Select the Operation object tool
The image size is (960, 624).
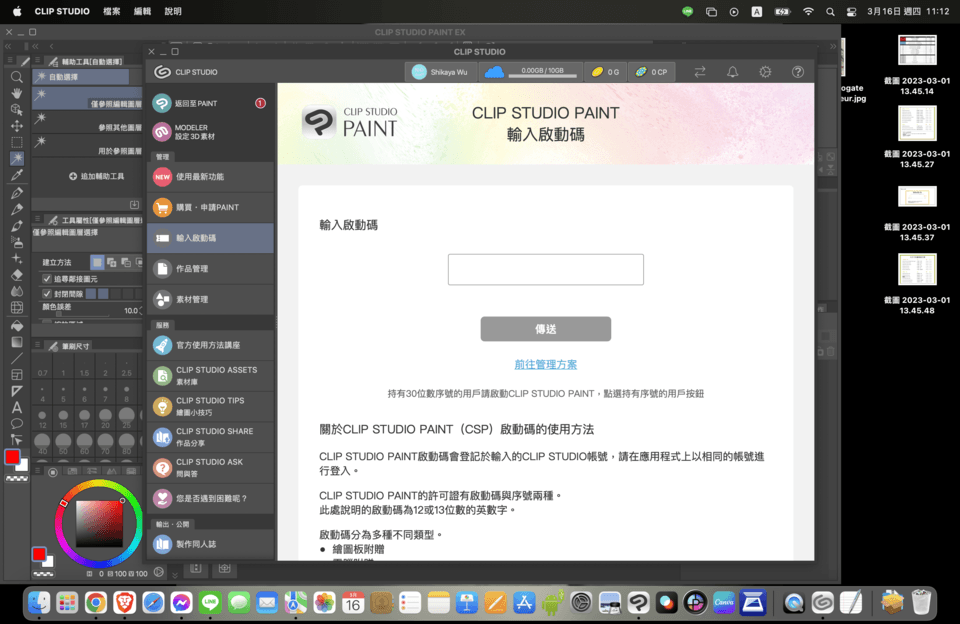click(17, 110)
